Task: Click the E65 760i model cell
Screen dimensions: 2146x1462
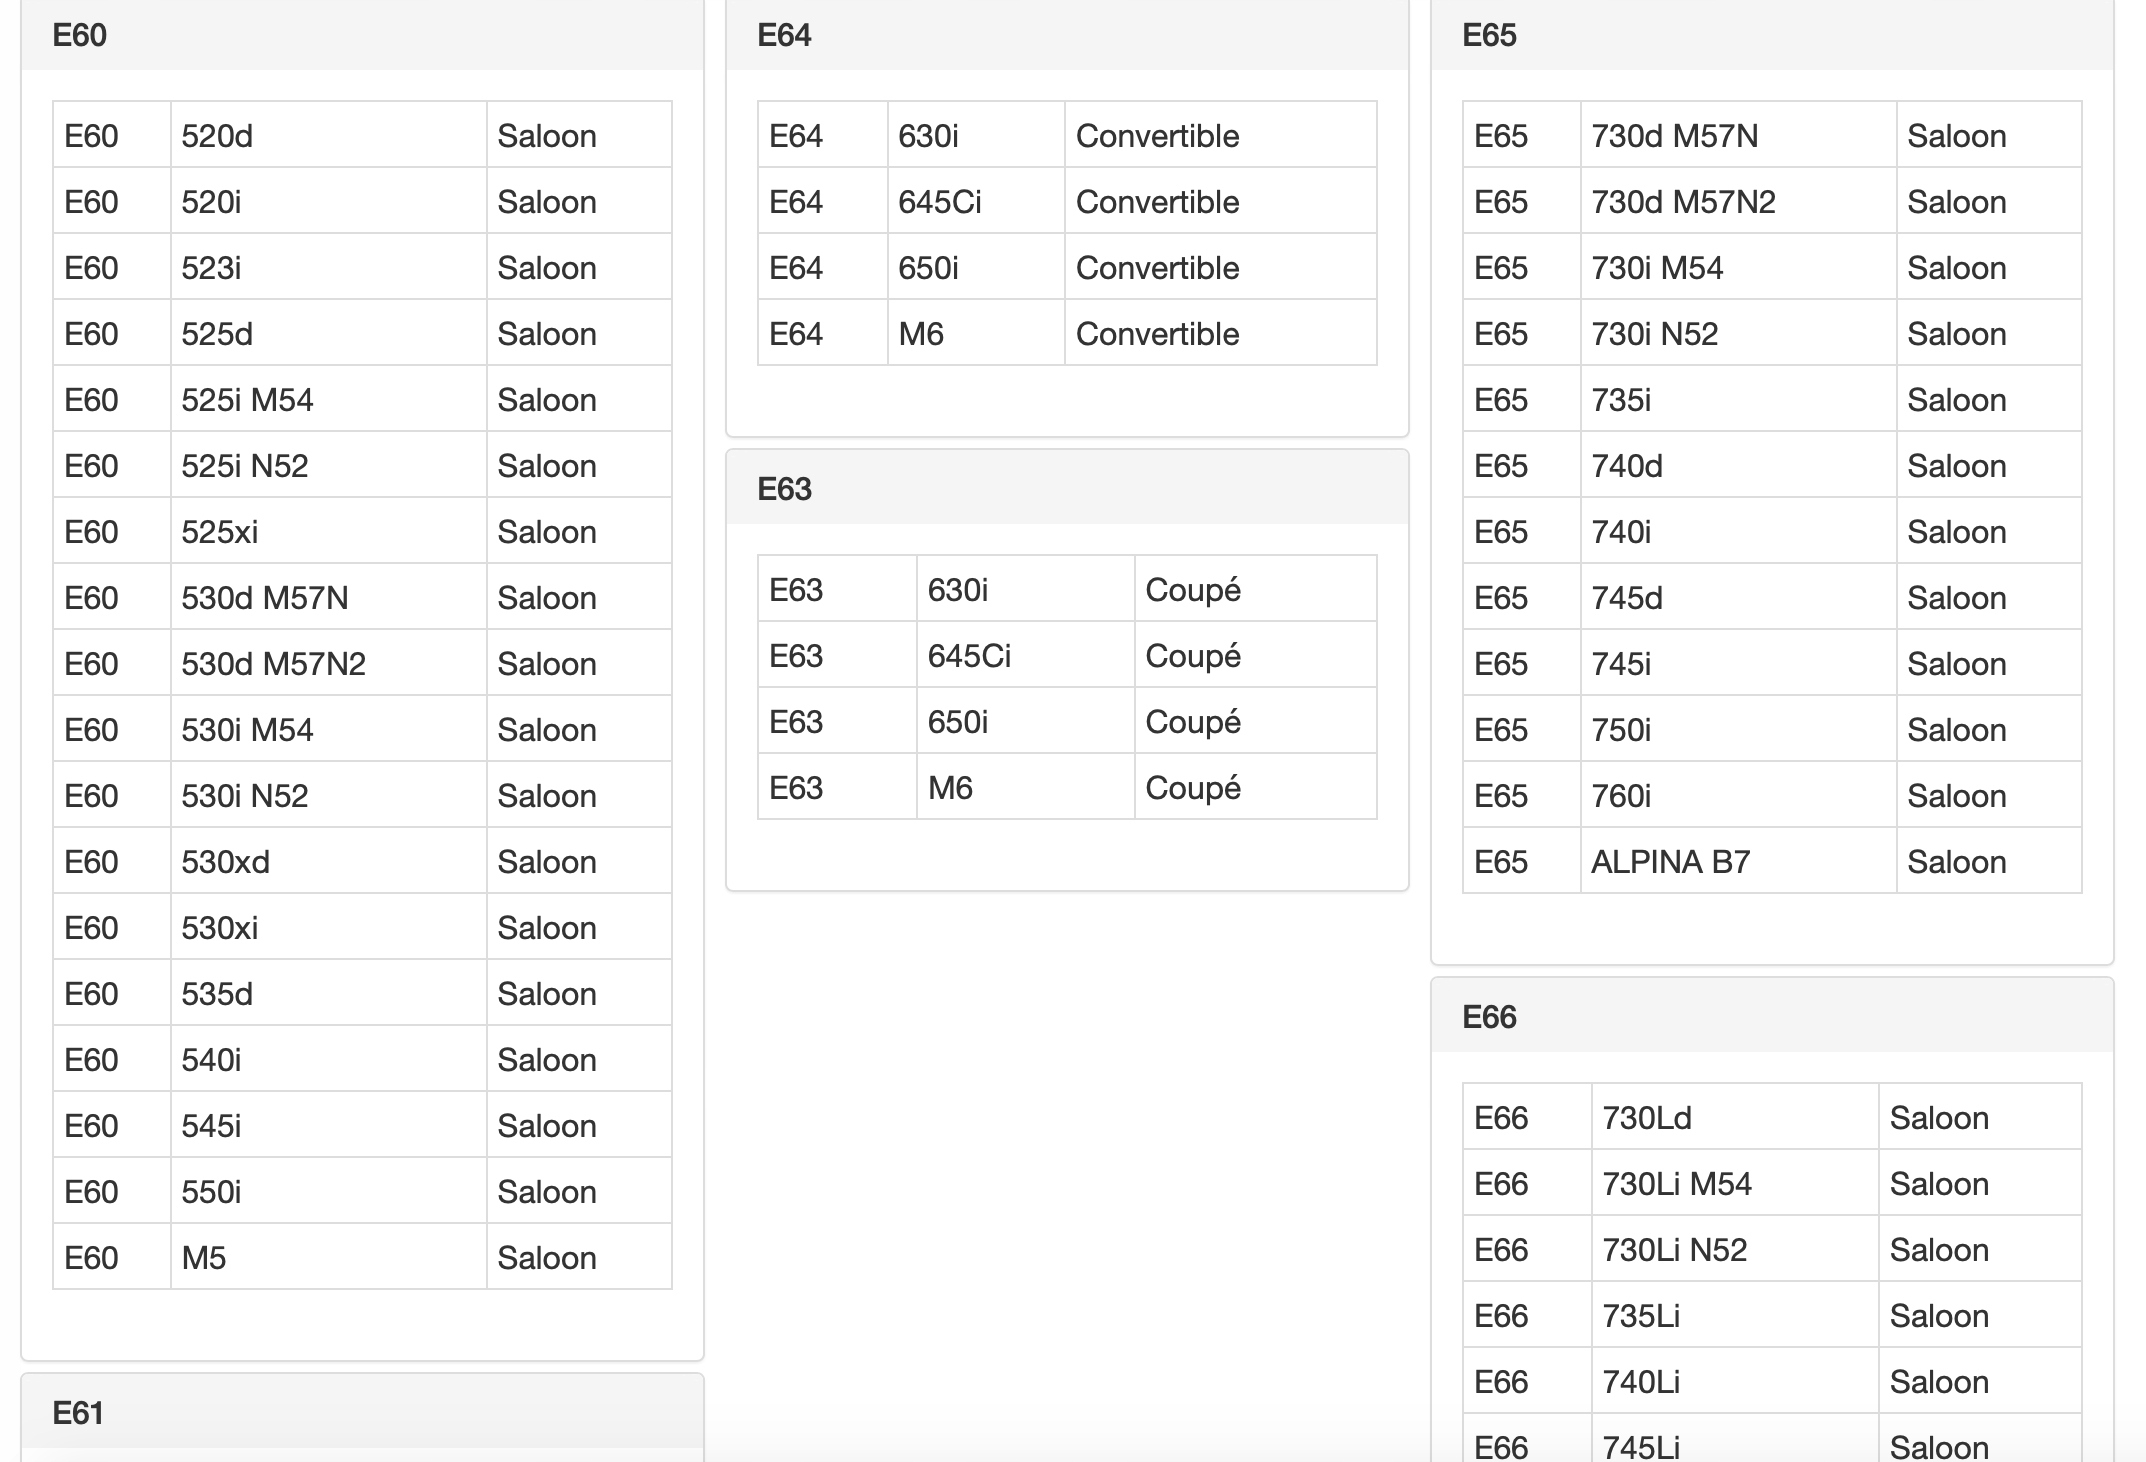Action: [x=1738, y=795]
